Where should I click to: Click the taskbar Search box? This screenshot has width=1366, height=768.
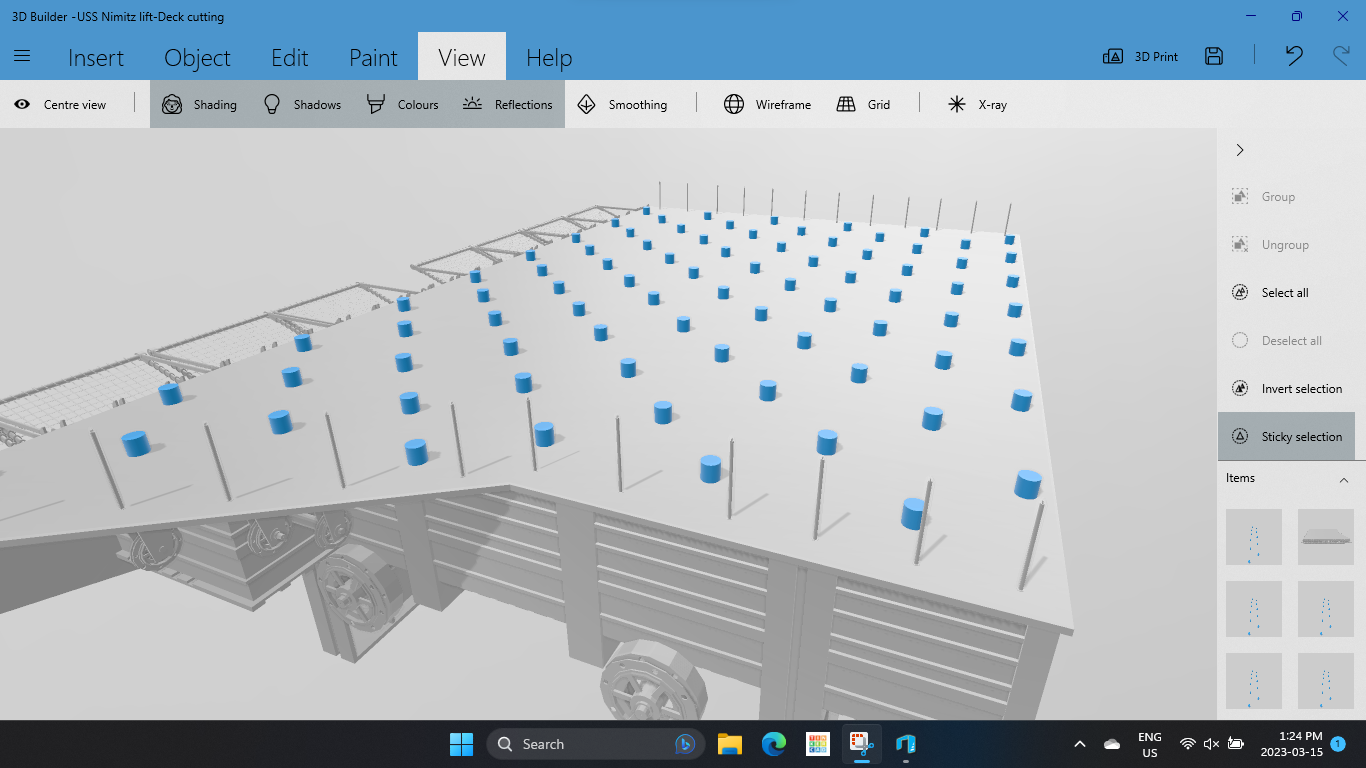coord(596,744)
